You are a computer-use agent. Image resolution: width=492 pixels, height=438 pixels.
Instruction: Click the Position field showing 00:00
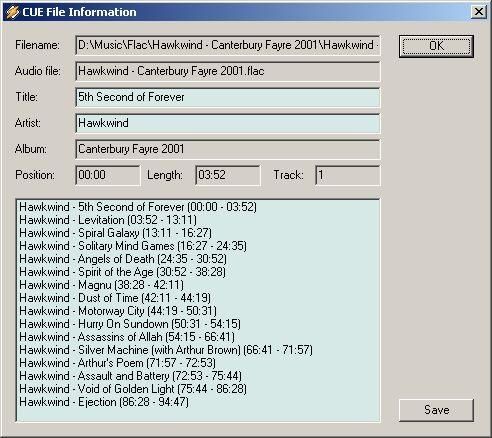(x=108, y=175)
